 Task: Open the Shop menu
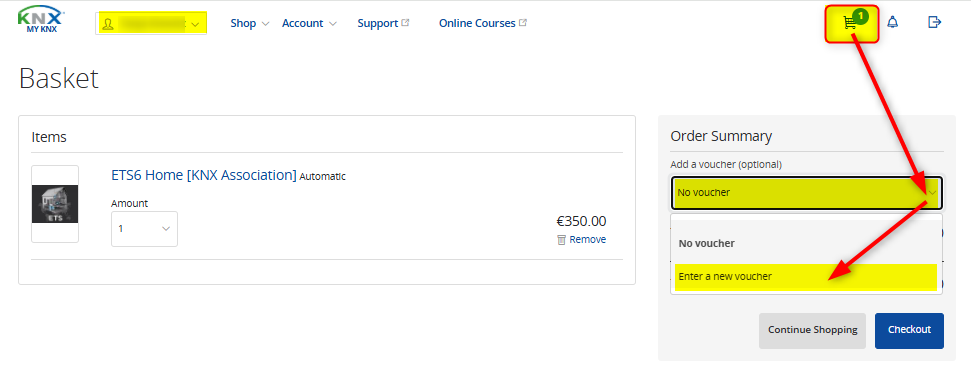pos(250,23)
